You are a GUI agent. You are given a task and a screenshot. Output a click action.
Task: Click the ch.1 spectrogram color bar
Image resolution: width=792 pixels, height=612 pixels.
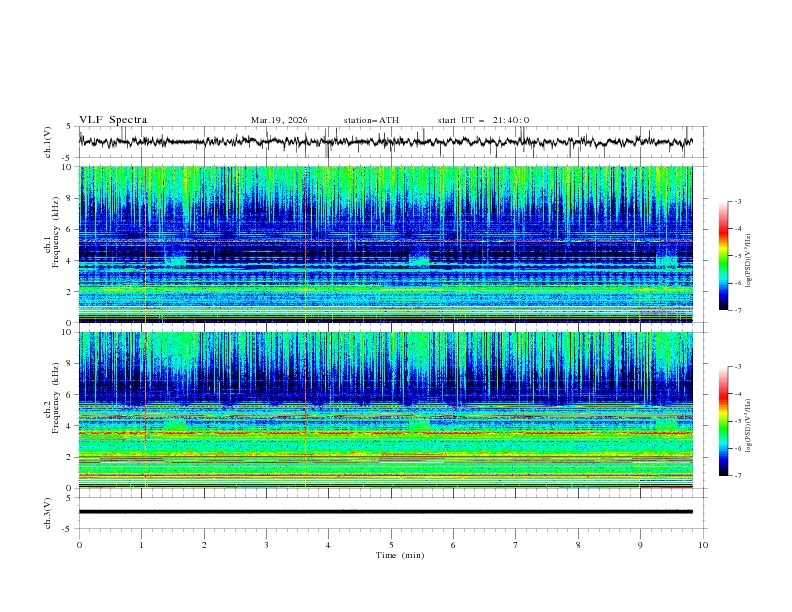723,255
